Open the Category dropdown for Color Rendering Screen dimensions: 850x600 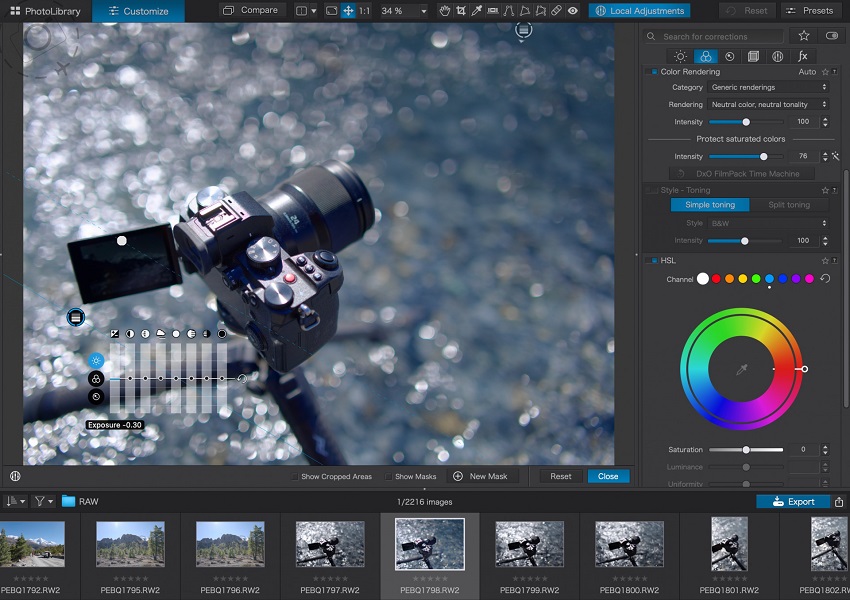(x=768, y=88)
